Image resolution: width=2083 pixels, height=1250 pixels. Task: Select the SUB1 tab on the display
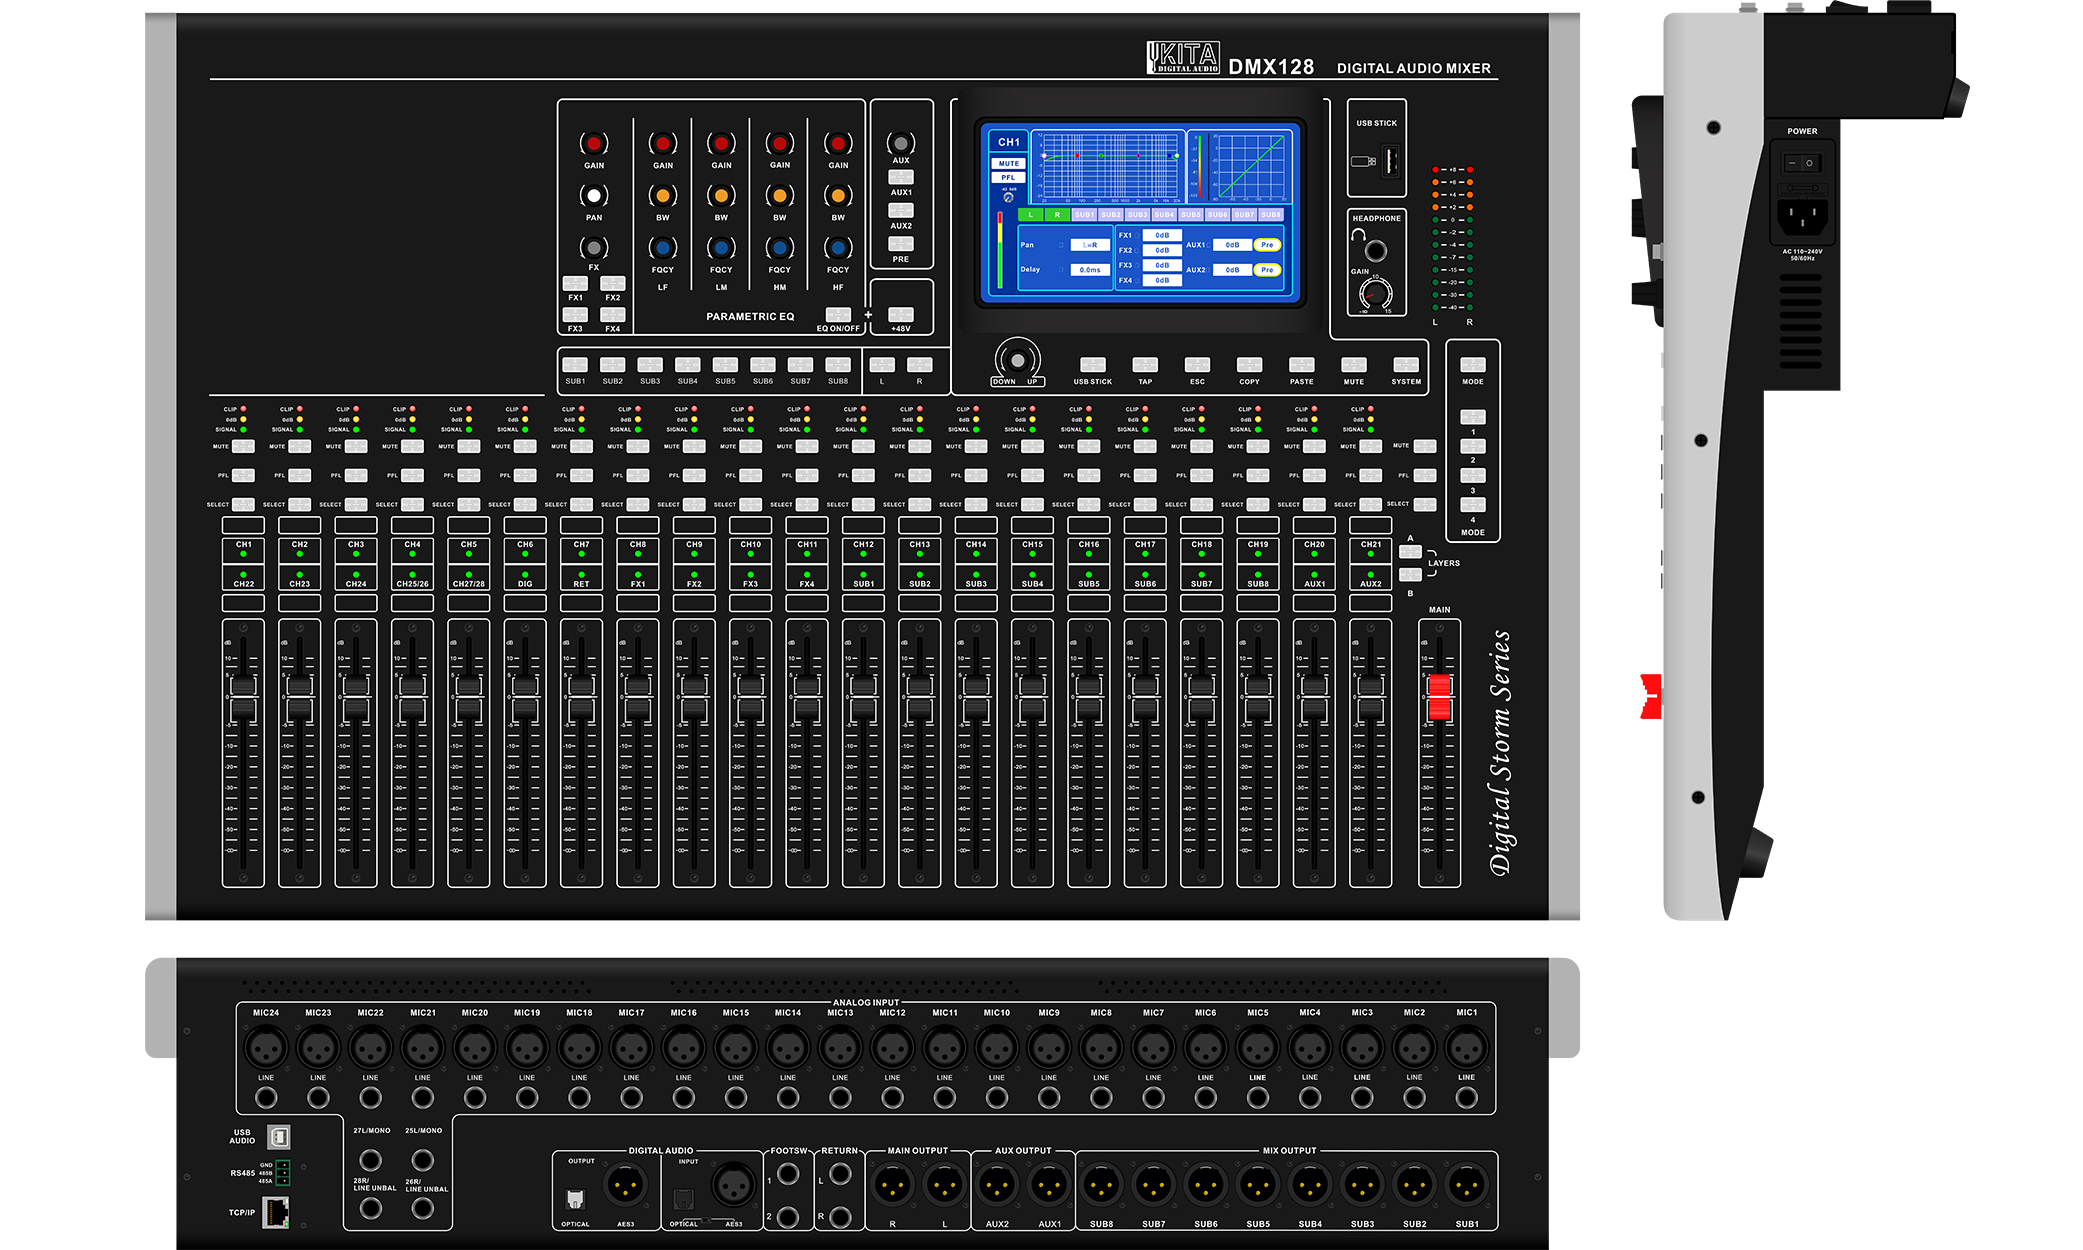[x=1084, y=214]
